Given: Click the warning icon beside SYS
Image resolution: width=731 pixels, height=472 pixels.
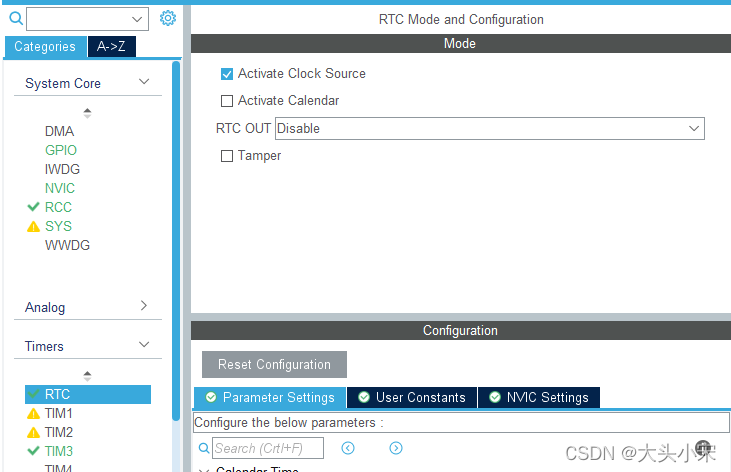Looking at the screenshot, I should pyautogui.click(x=33, y=227).
